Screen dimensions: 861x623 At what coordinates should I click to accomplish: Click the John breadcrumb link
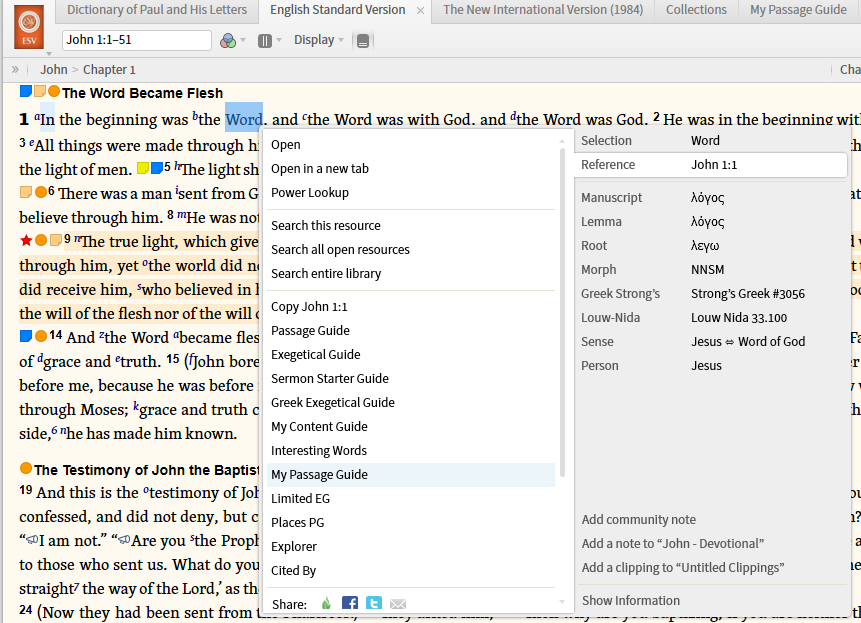point(53,70)
